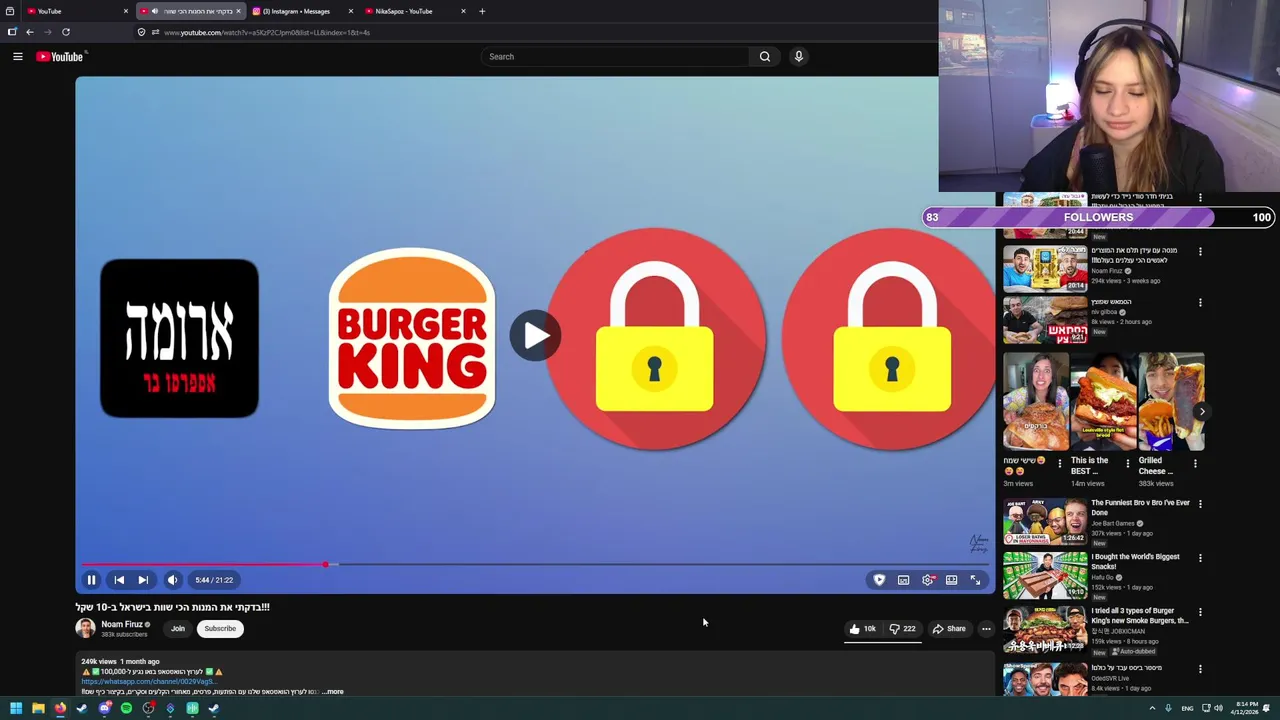1280x720 pixels.
Task: Open the niv gilboa channel link
Action: click(1104, 312)
